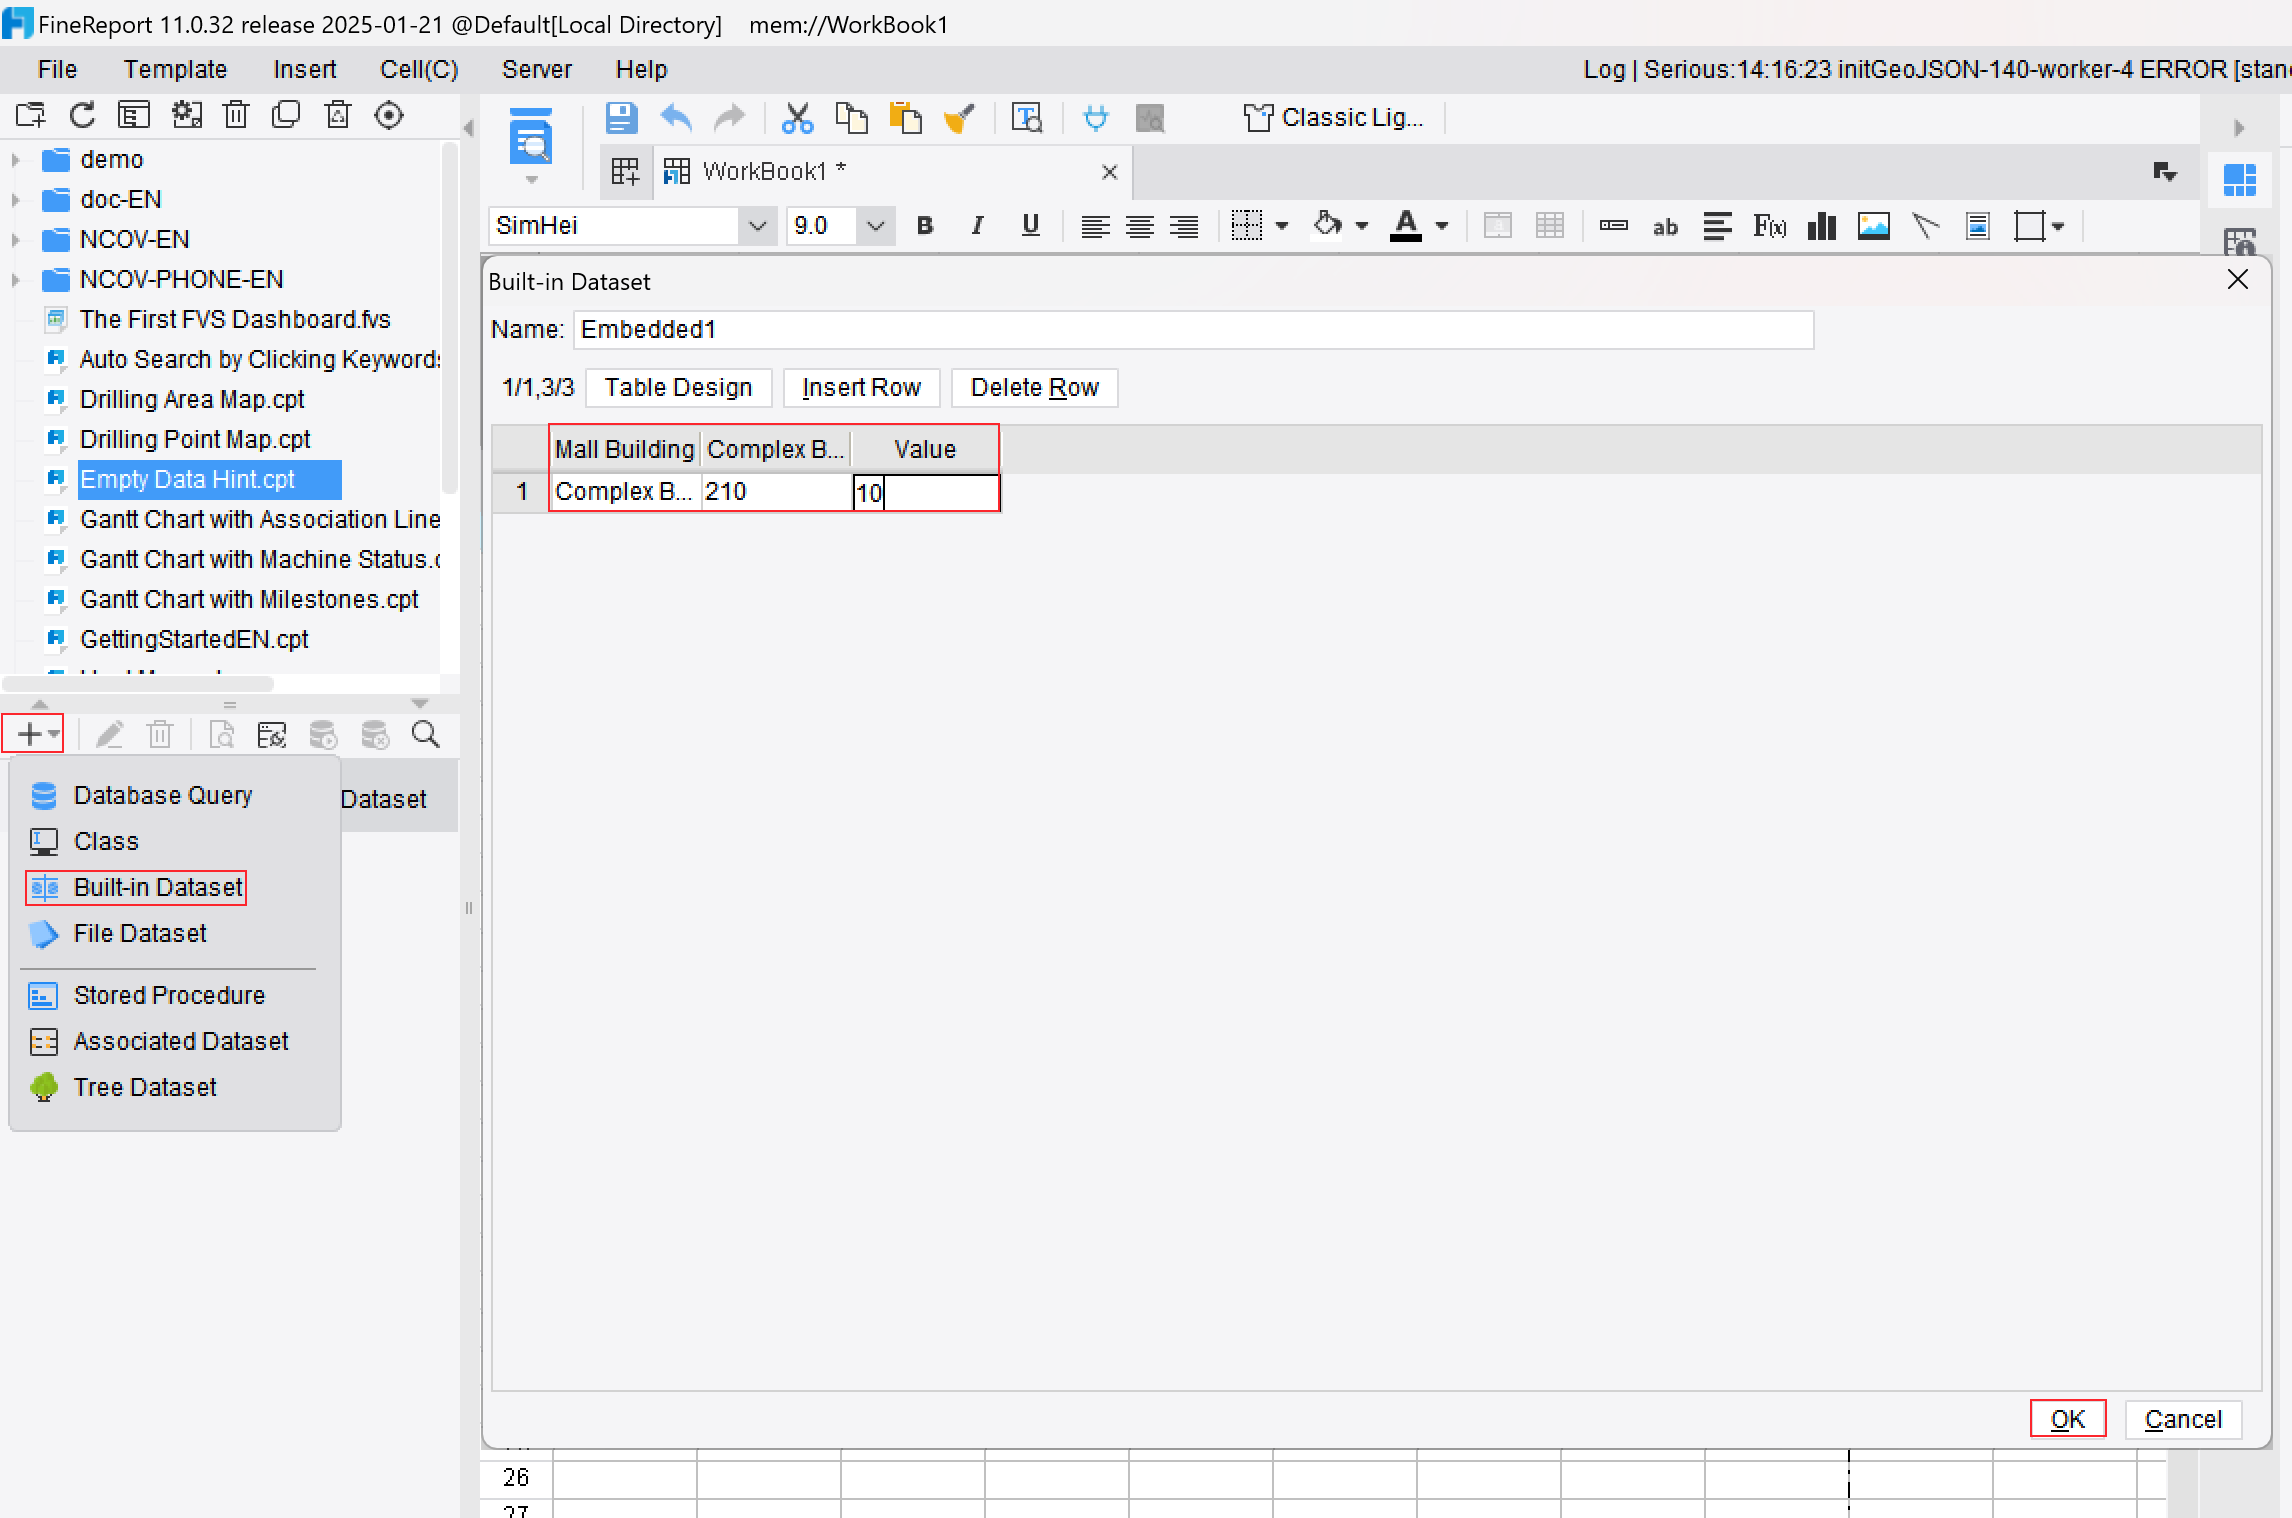Click the locate target icon above file tree
Screen dimensions: 2292x1518
(x=389, y=115)
